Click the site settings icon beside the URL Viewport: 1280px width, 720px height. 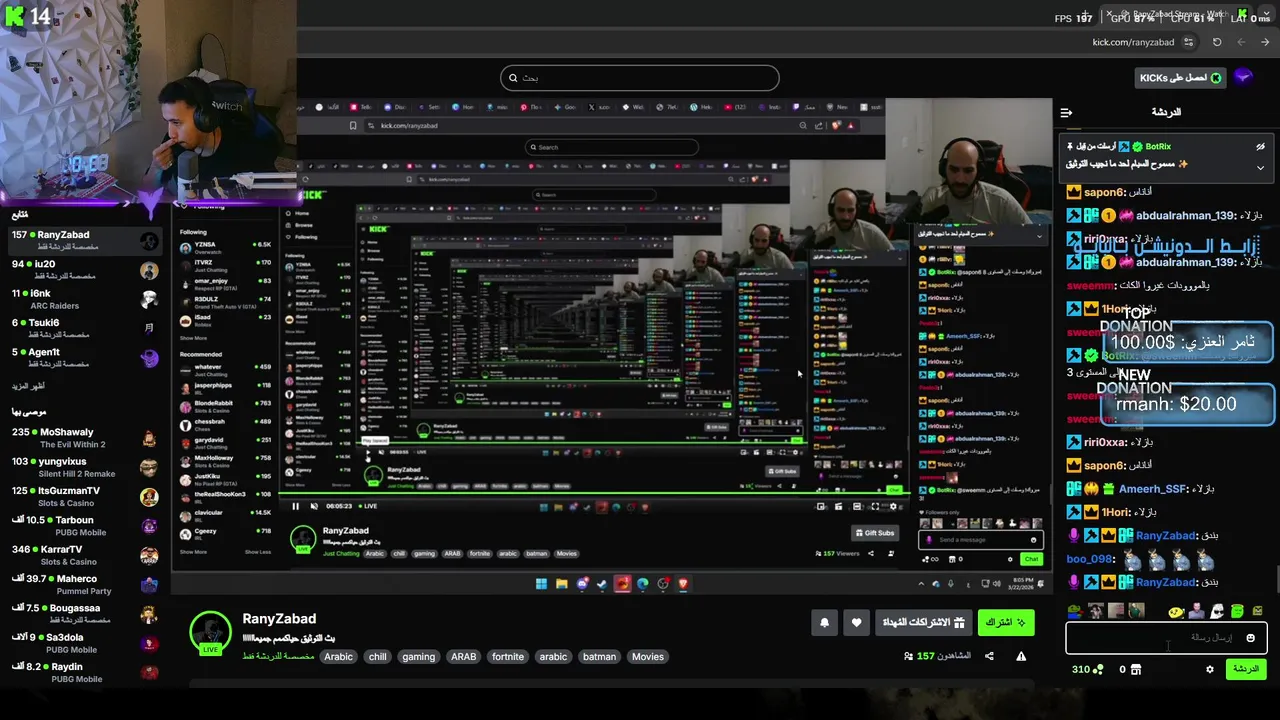1188,42
